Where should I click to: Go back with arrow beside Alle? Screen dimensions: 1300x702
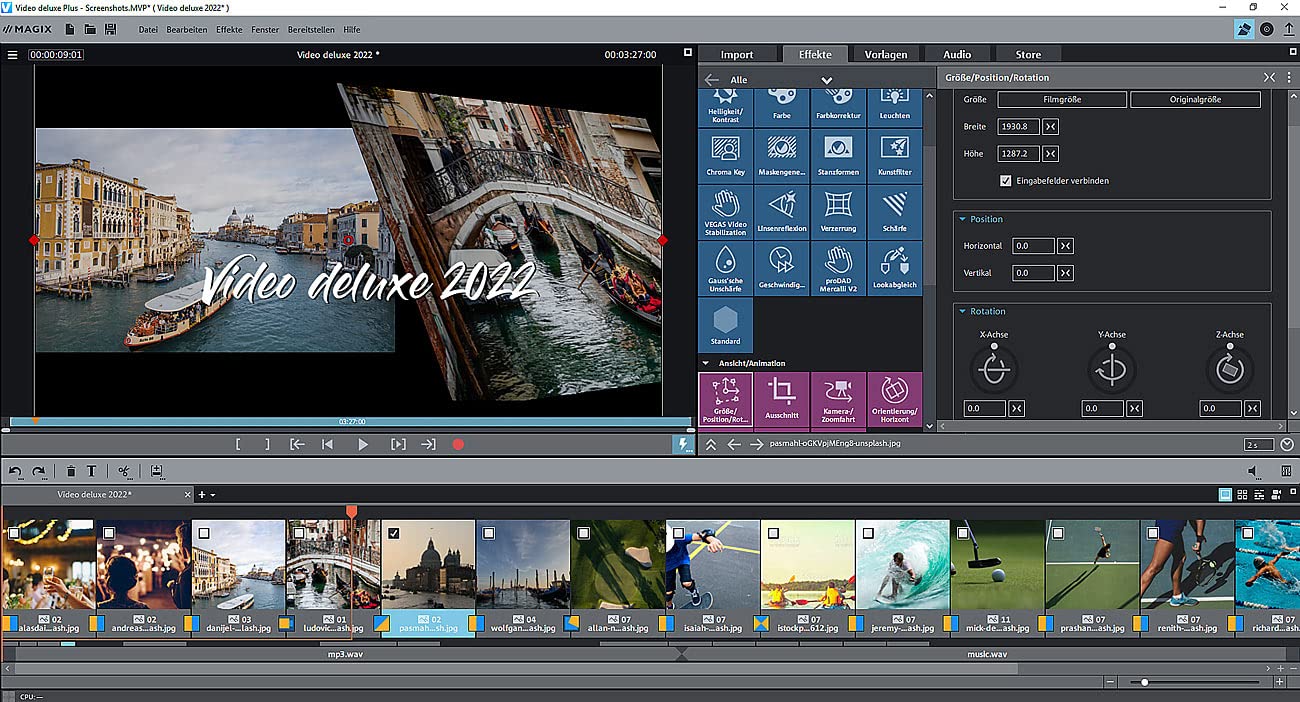[712, 80]
